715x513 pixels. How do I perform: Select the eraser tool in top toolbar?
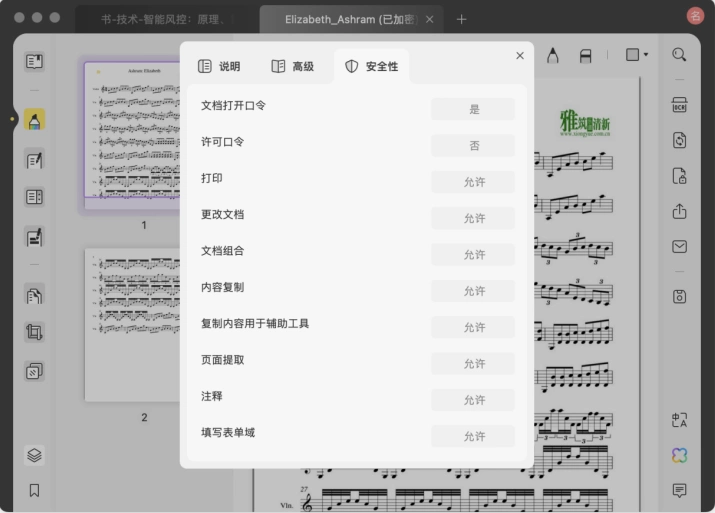(585, 56)
